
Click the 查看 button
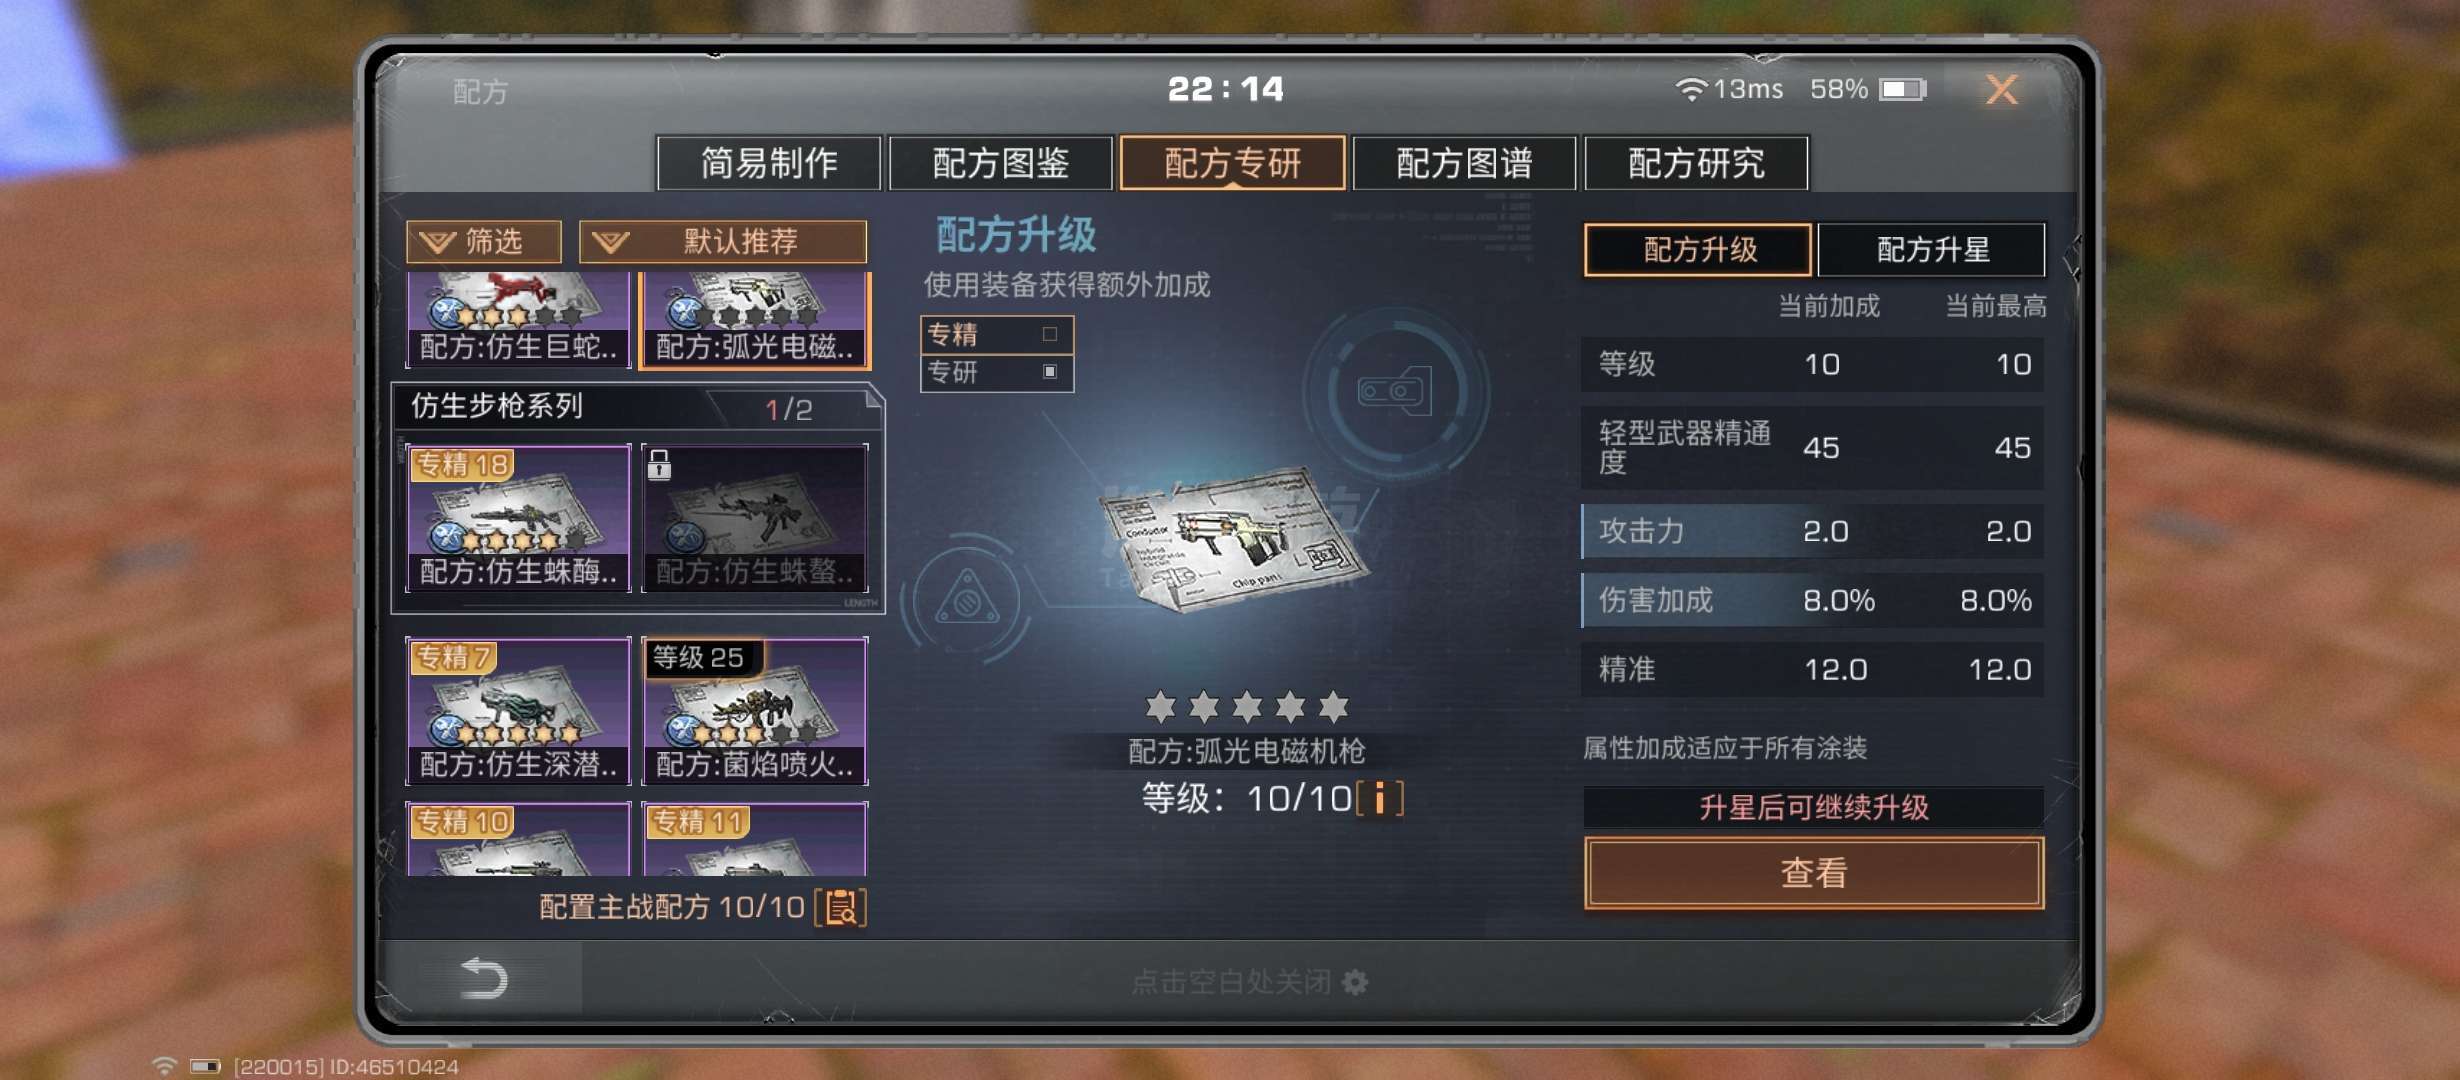click(1814, 873)
